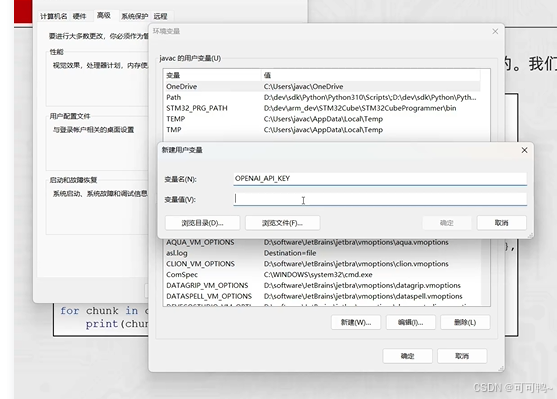Viewport: 557px width, 399px height.
Task: Click the 值 column header in user variables
Action: click(371, 75)
